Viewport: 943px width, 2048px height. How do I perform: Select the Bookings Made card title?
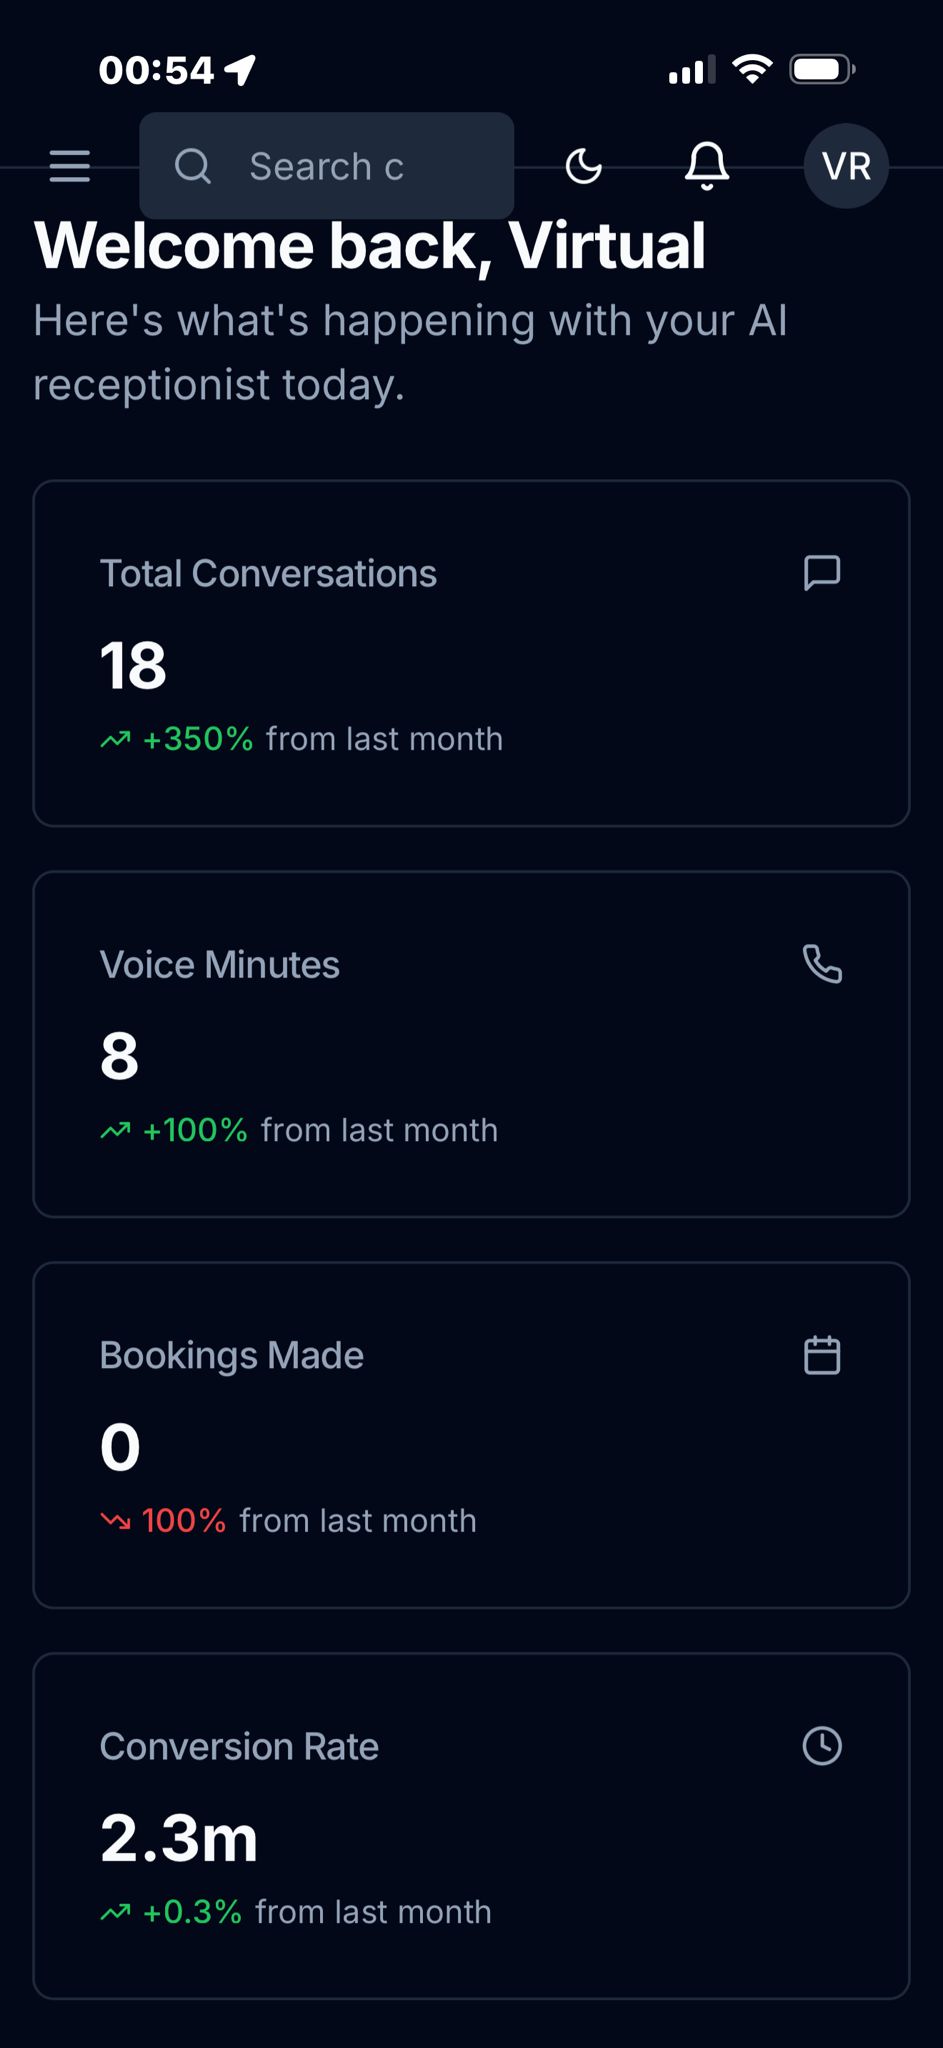click(x=232, y=1356)
